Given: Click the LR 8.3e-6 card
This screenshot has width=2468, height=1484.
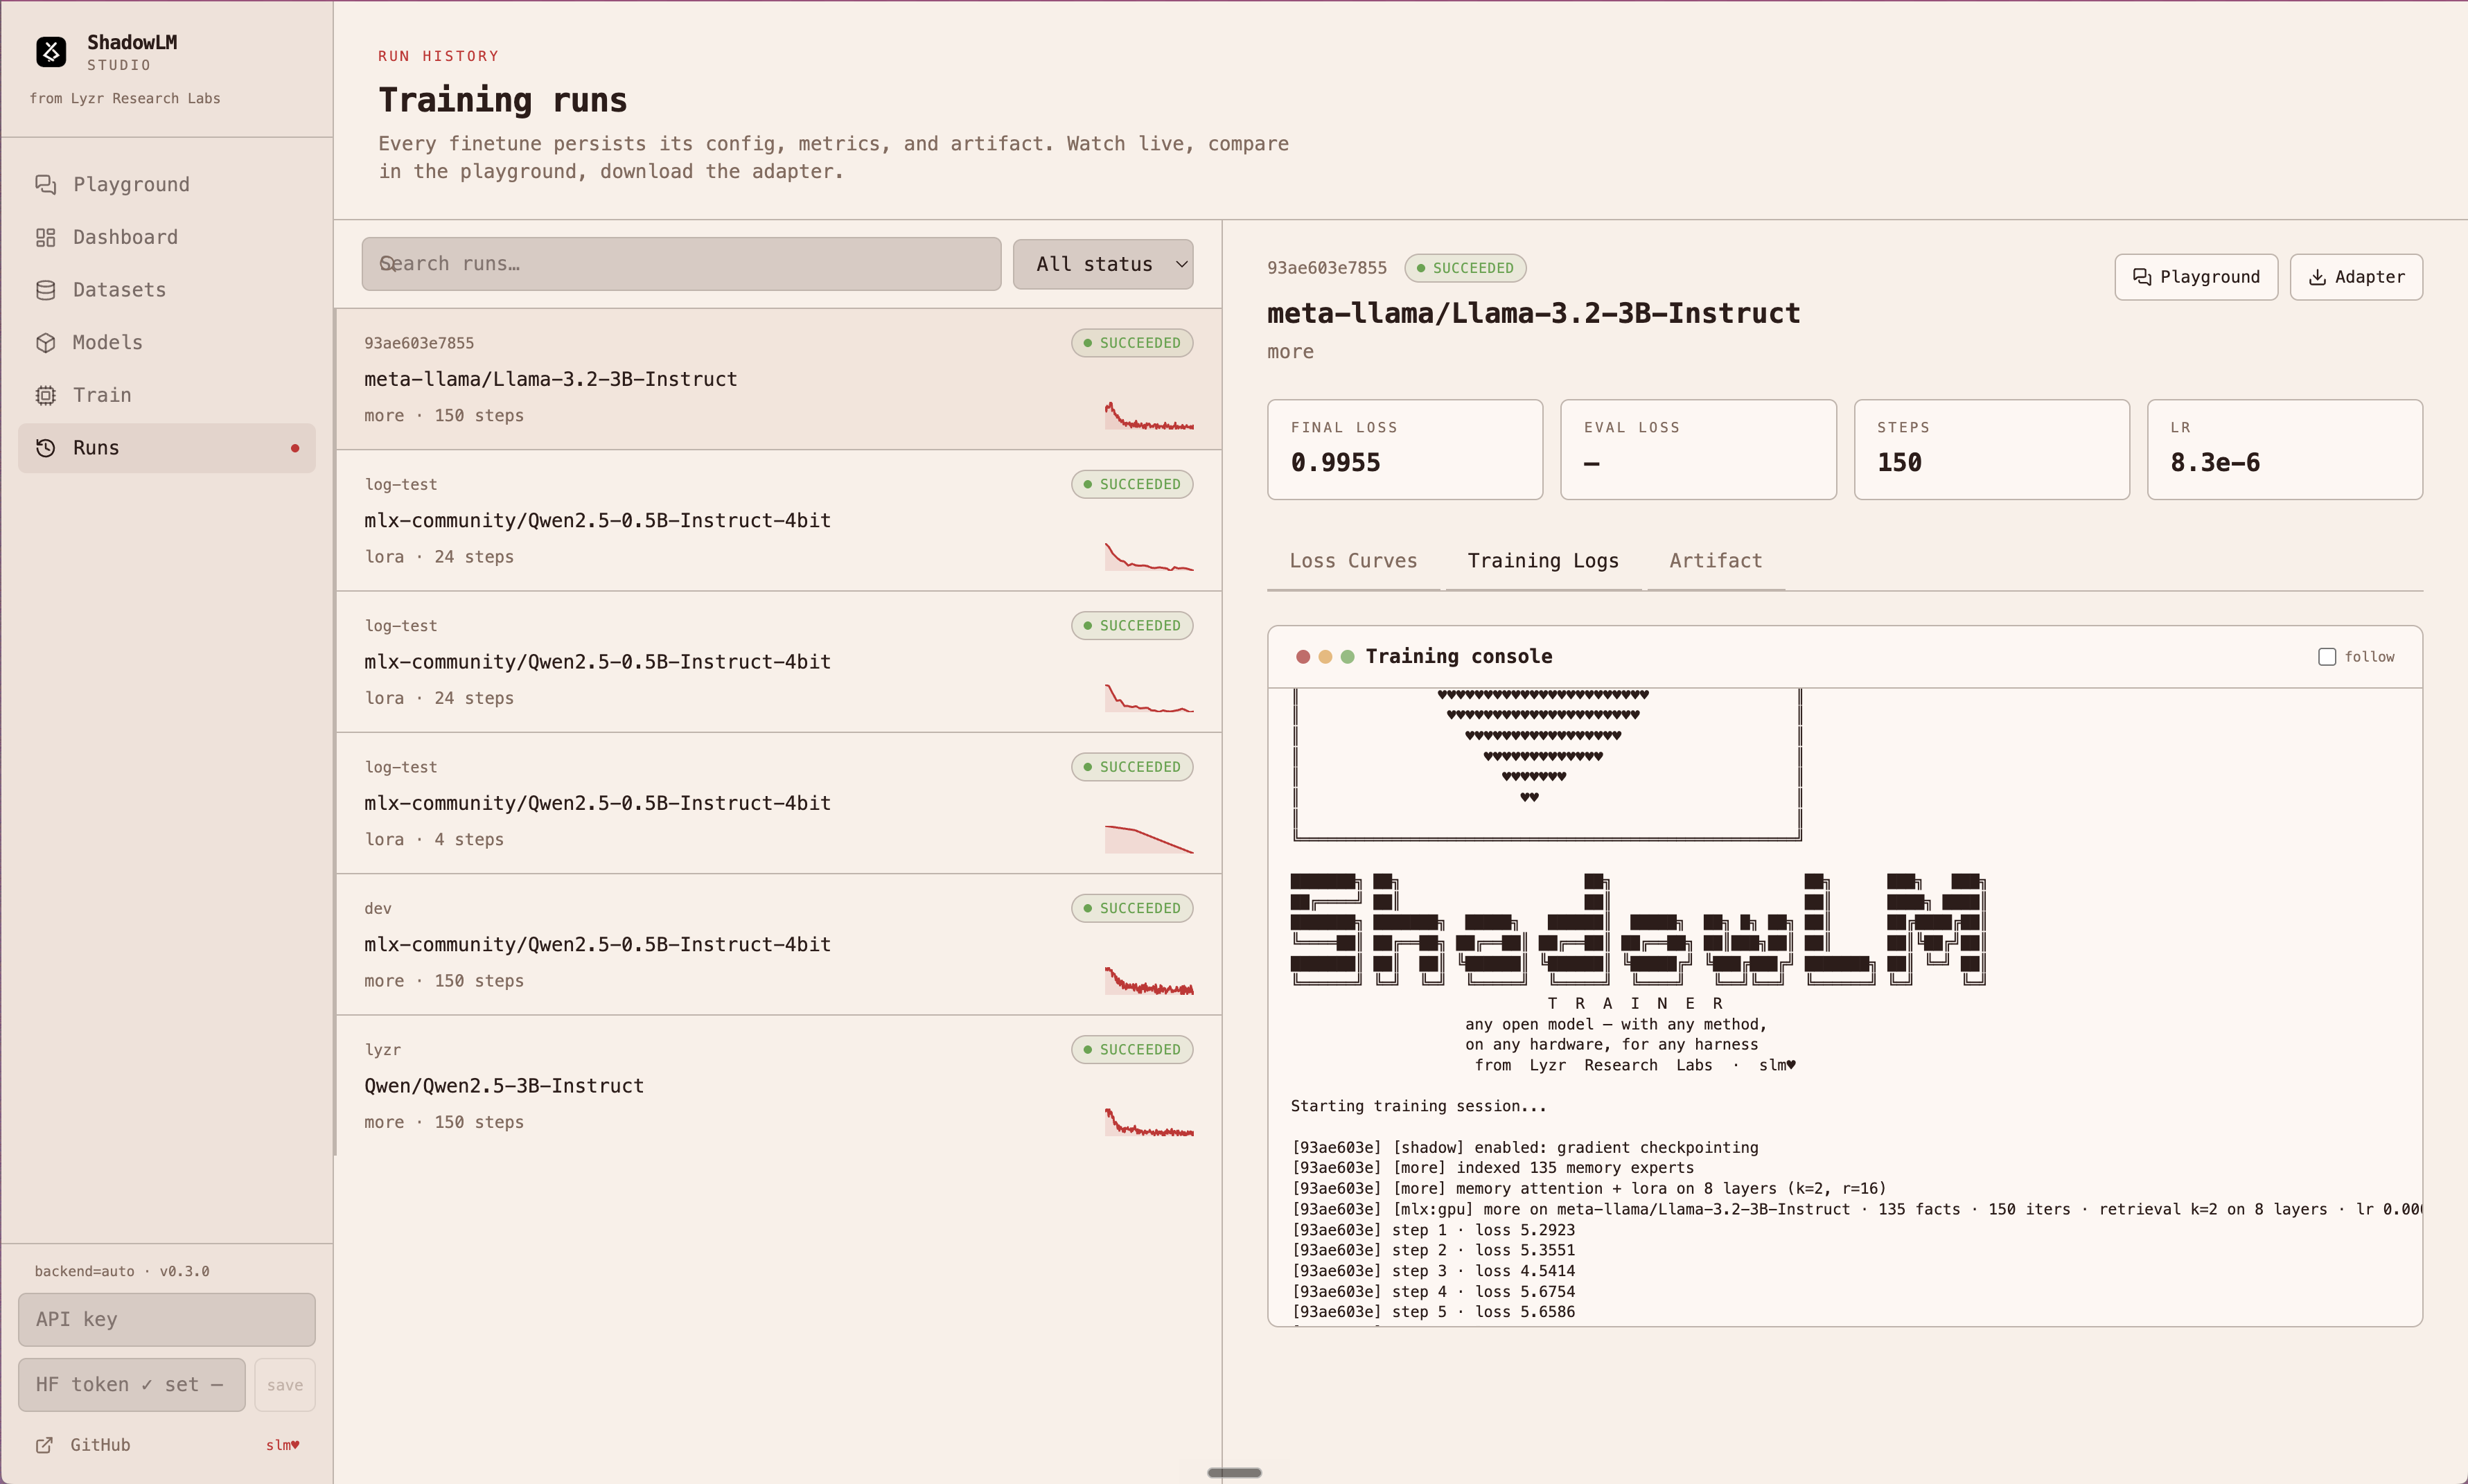Looking at the screenshot, I should (2284, 449).
